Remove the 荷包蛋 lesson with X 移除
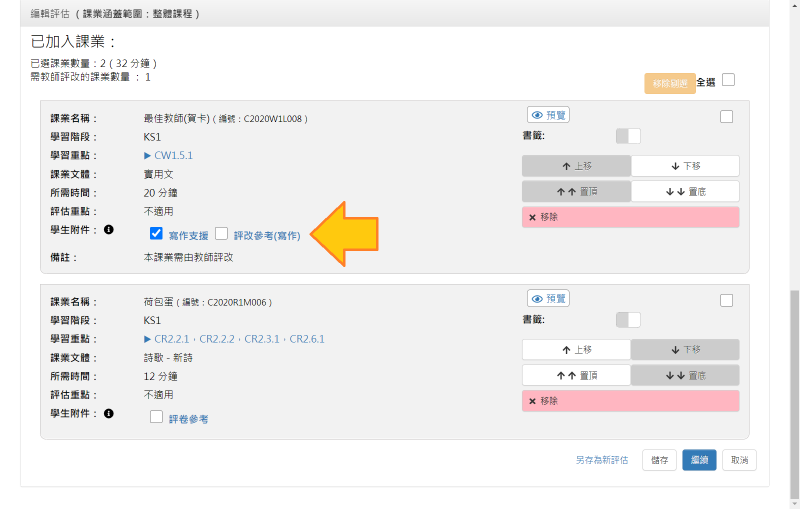The image size is (800, 509). click(x=630, y=401)
